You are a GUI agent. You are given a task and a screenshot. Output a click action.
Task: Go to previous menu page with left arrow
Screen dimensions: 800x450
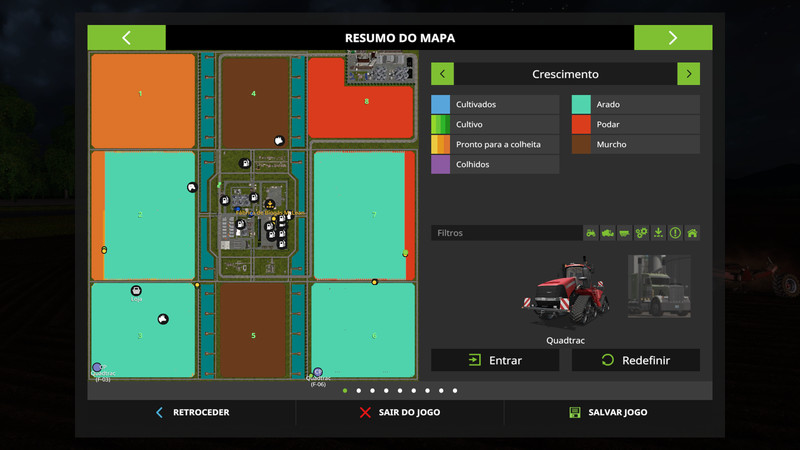click(126, 38)
